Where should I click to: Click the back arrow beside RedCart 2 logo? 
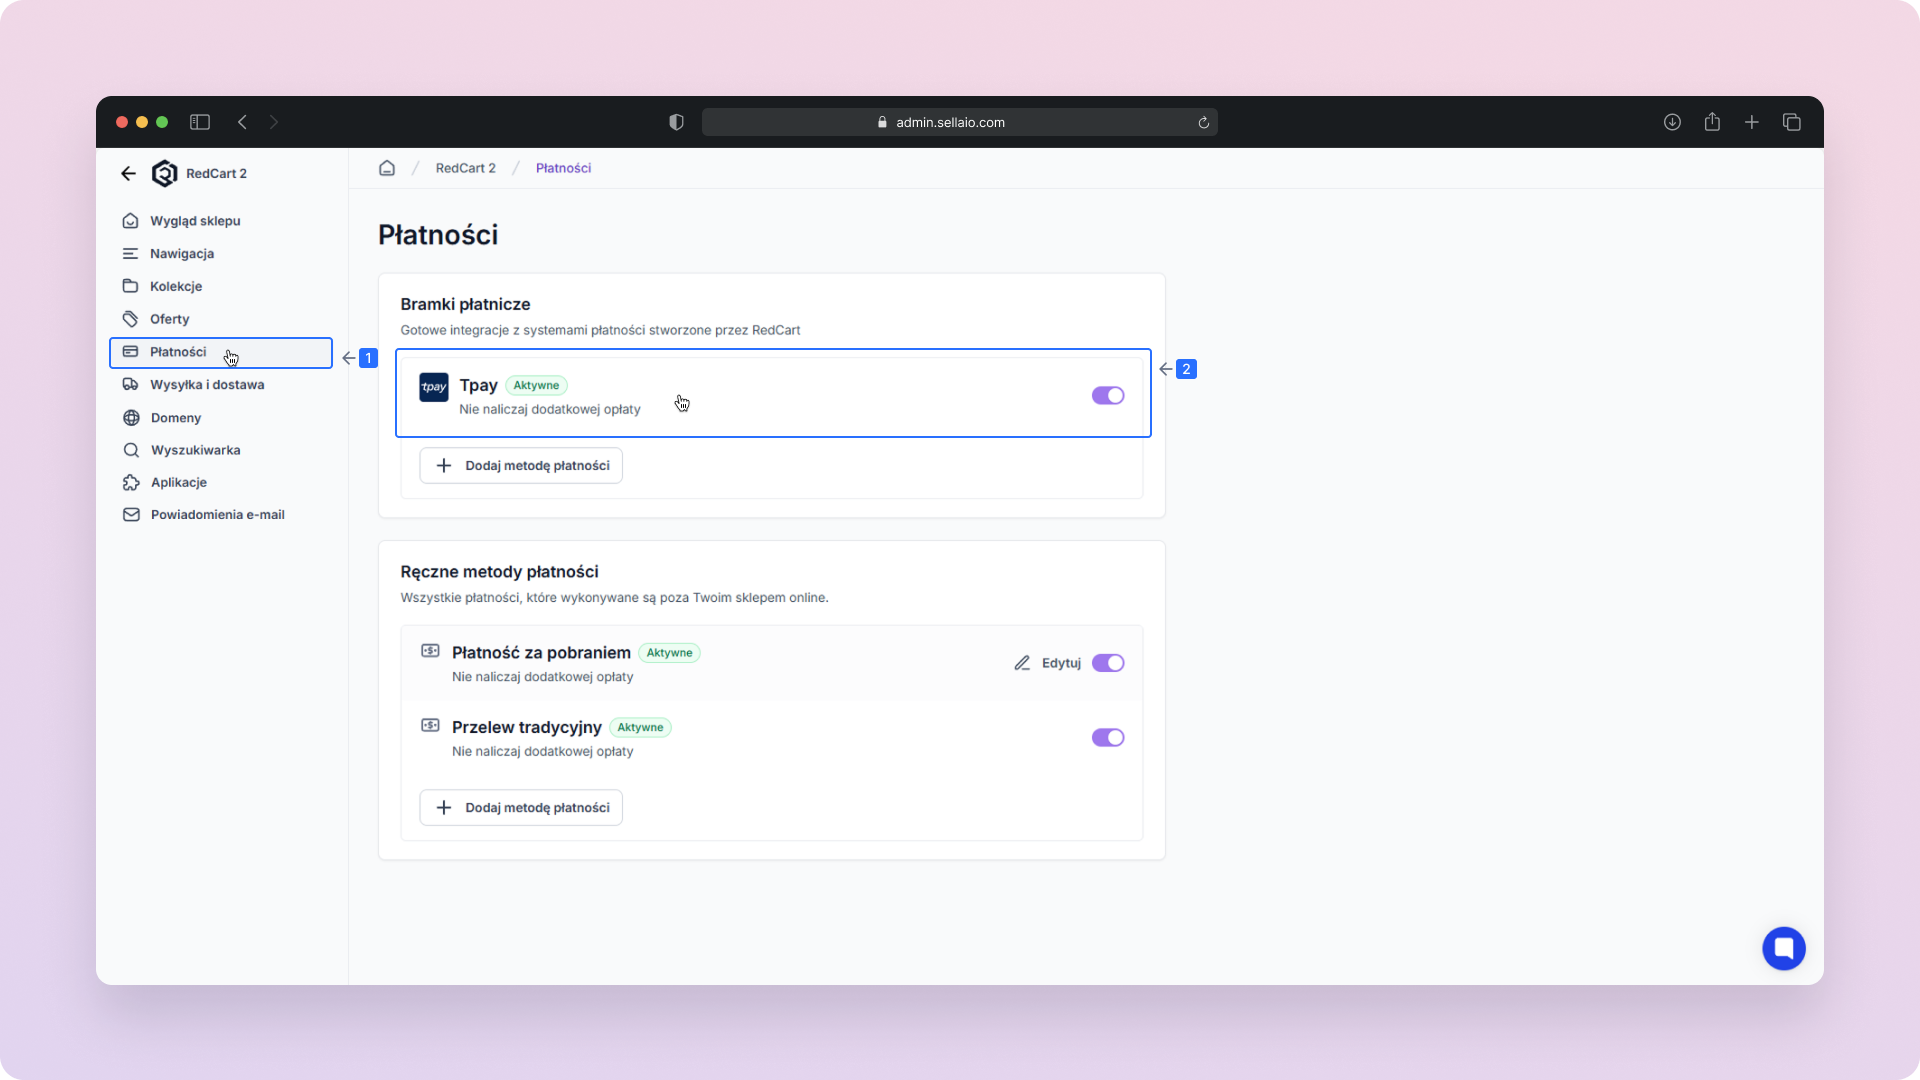pos(128,173)
